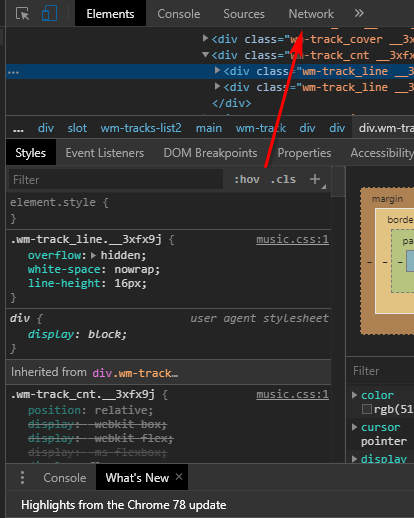Click the Styles Filter input field

tap(116, 180)
